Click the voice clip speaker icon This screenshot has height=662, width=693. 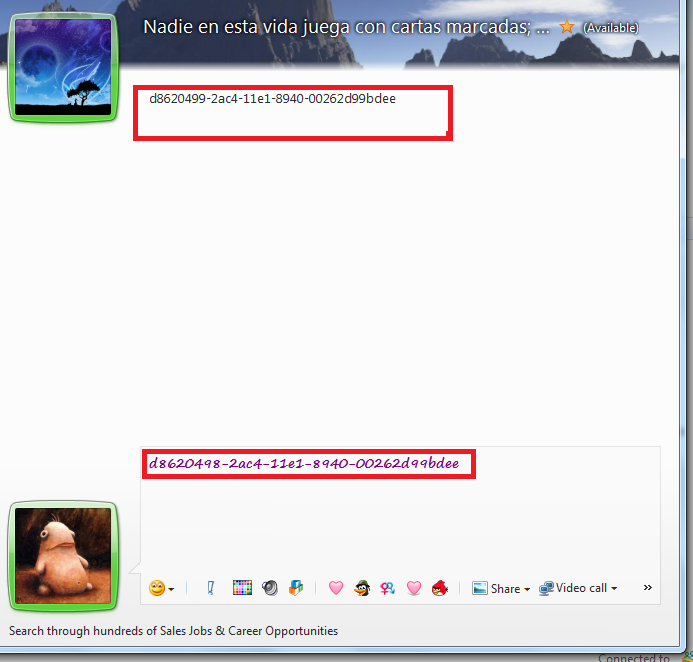269,588
